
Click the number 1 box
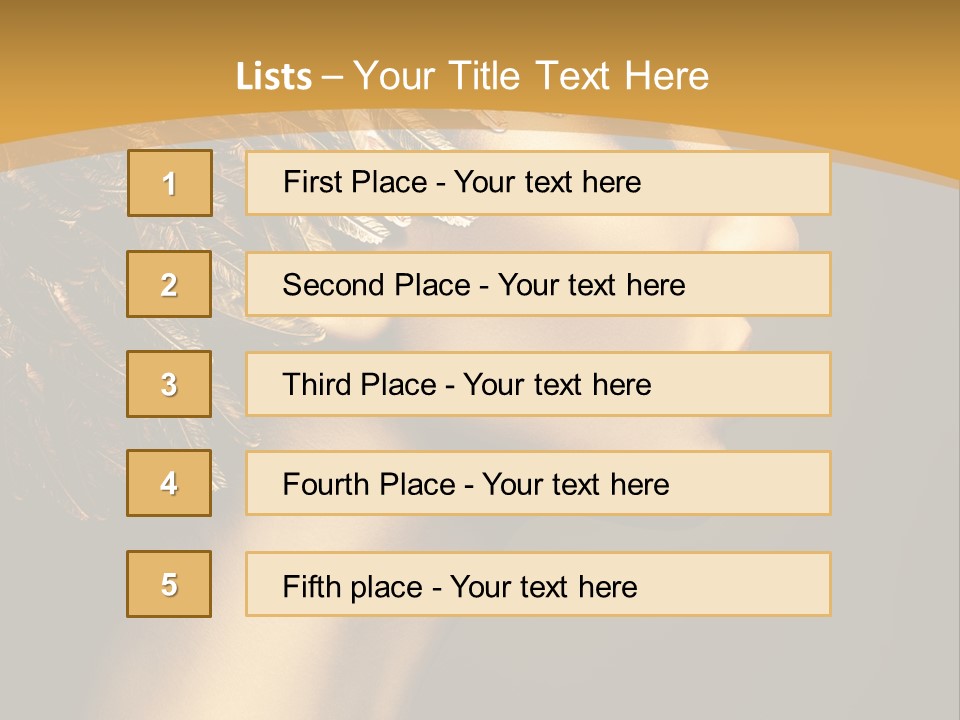[170, 183]
